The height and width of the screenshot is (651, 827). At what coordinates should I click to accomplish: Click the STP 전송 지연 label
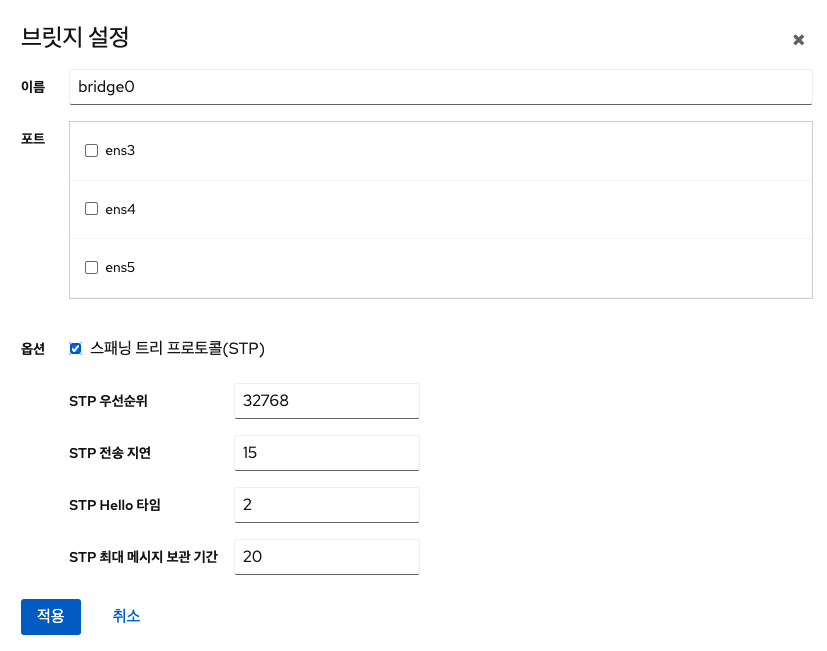pos(110,453)
